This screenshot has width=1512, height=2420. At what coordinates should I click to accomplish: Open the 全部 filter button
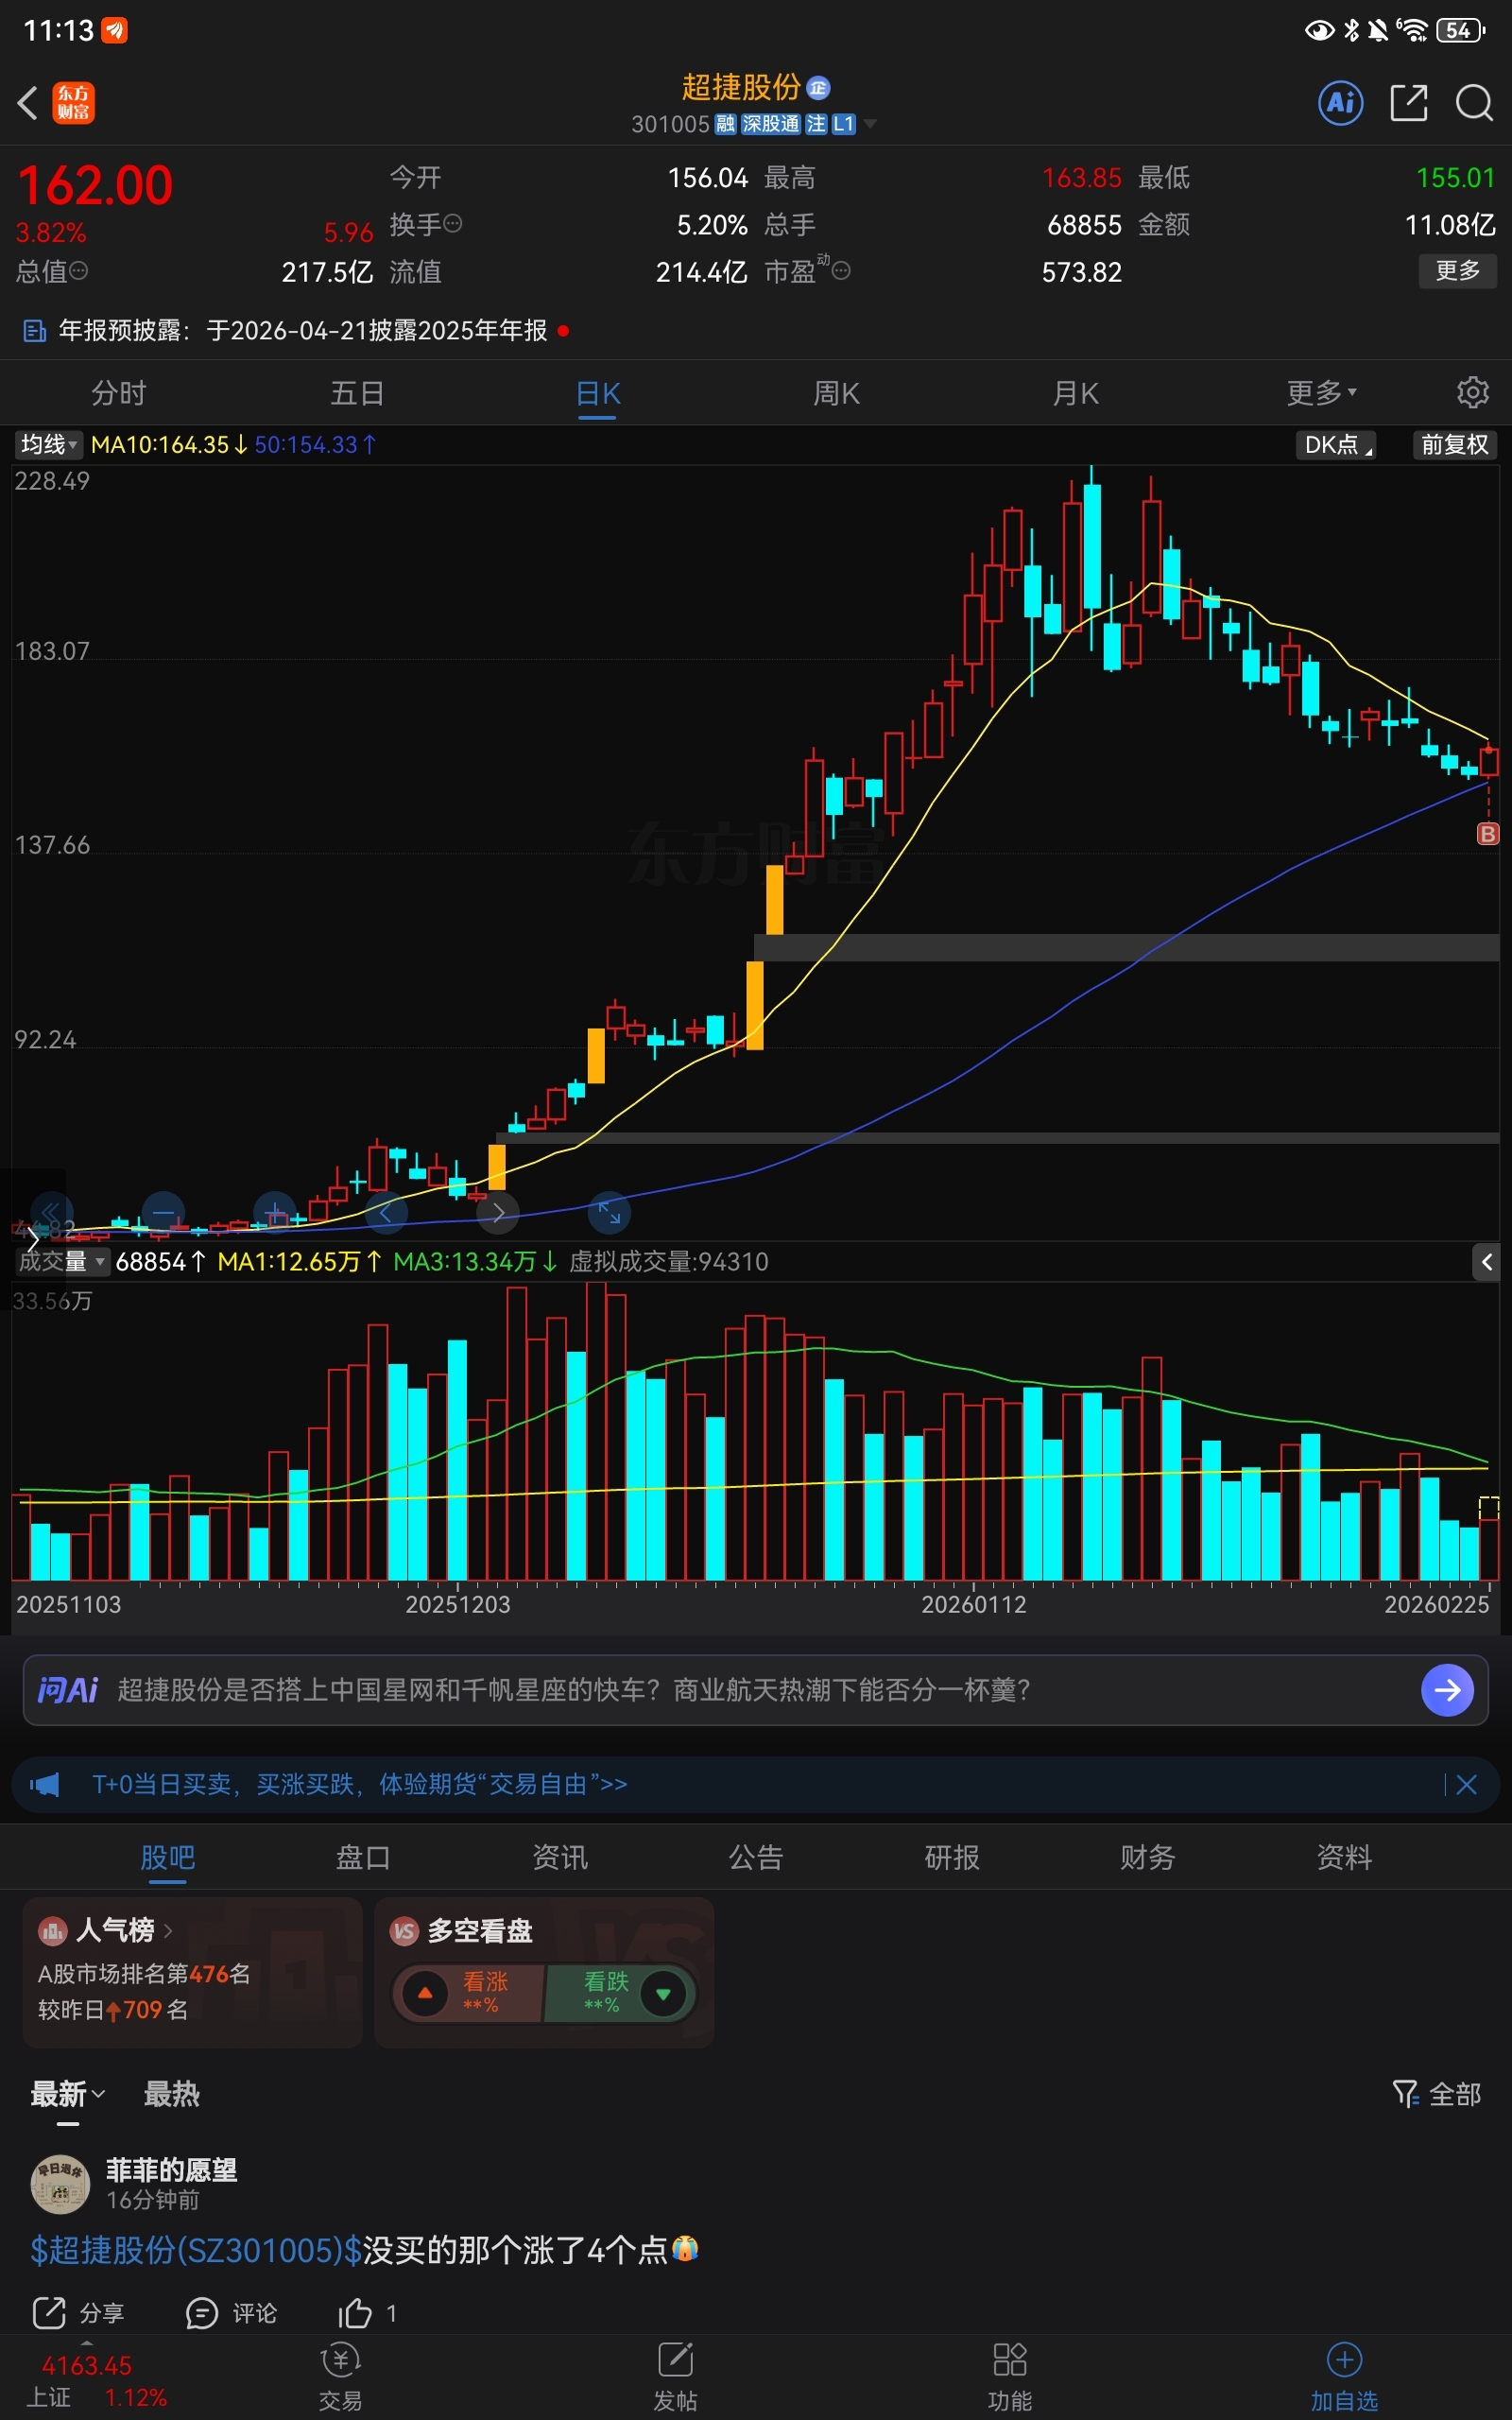1436,2093
